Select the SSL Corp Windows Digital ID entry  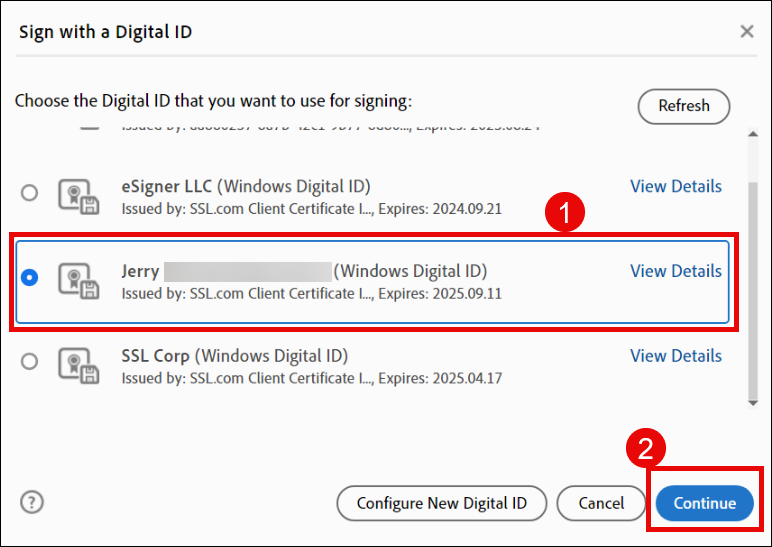(300, 366)
